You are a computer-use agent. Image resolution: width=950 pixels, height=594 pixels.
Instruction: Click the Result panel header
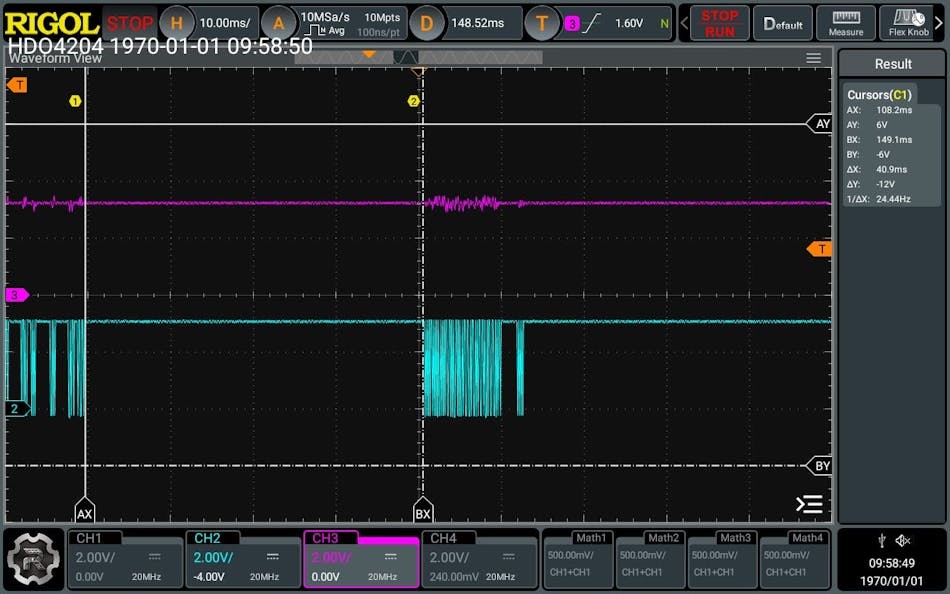[x=892, y=64]
